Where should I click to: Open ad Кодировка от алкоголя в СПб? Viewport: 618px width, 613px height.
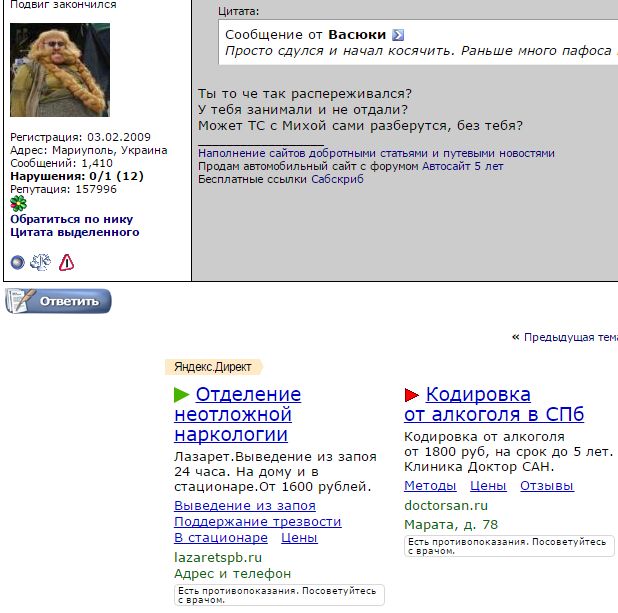pos(494,404)
